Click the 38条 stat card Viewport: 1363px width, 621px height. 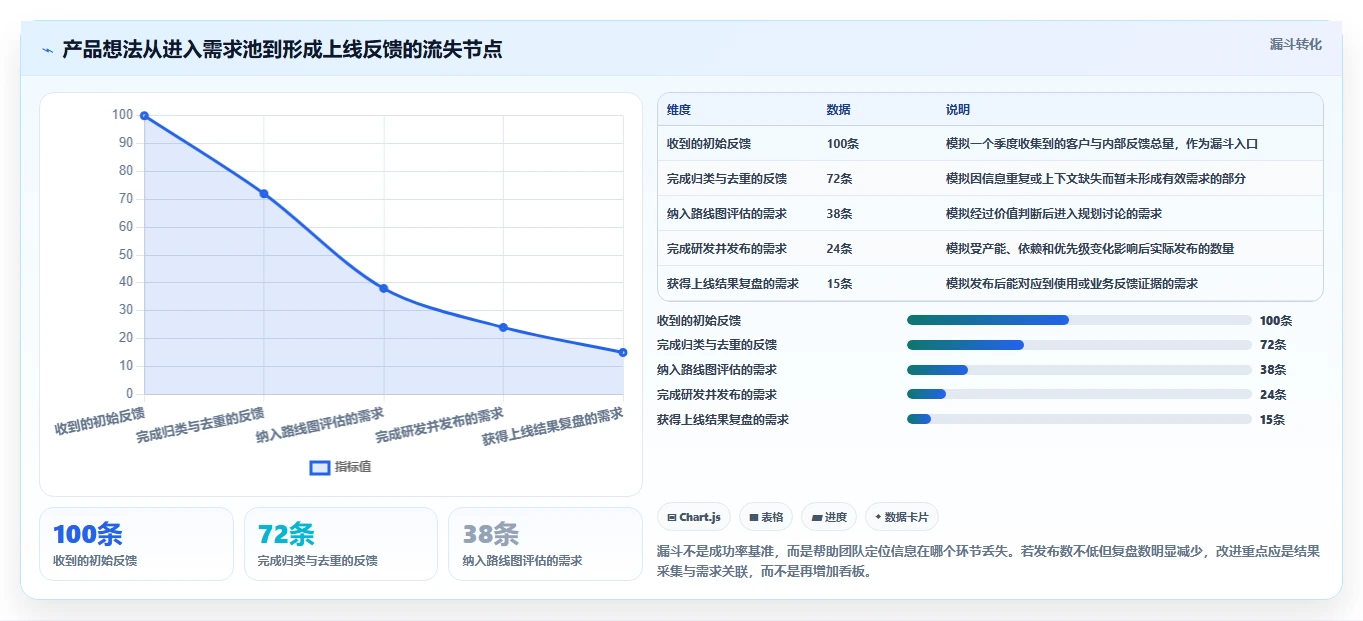545,544
